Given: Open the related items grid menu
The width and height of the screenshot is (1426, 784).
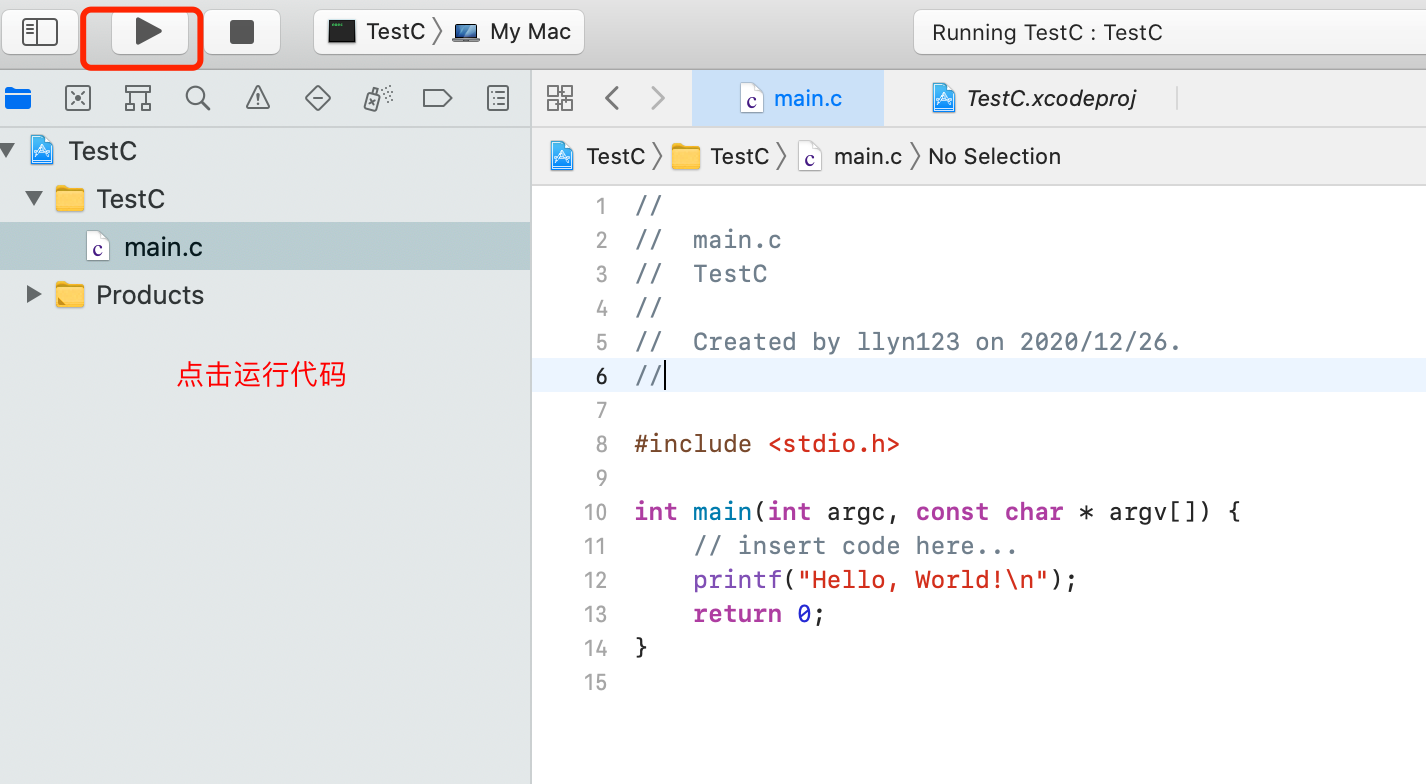Looking at the screenshot, I should pyautogui.click(x=560, y=98).
